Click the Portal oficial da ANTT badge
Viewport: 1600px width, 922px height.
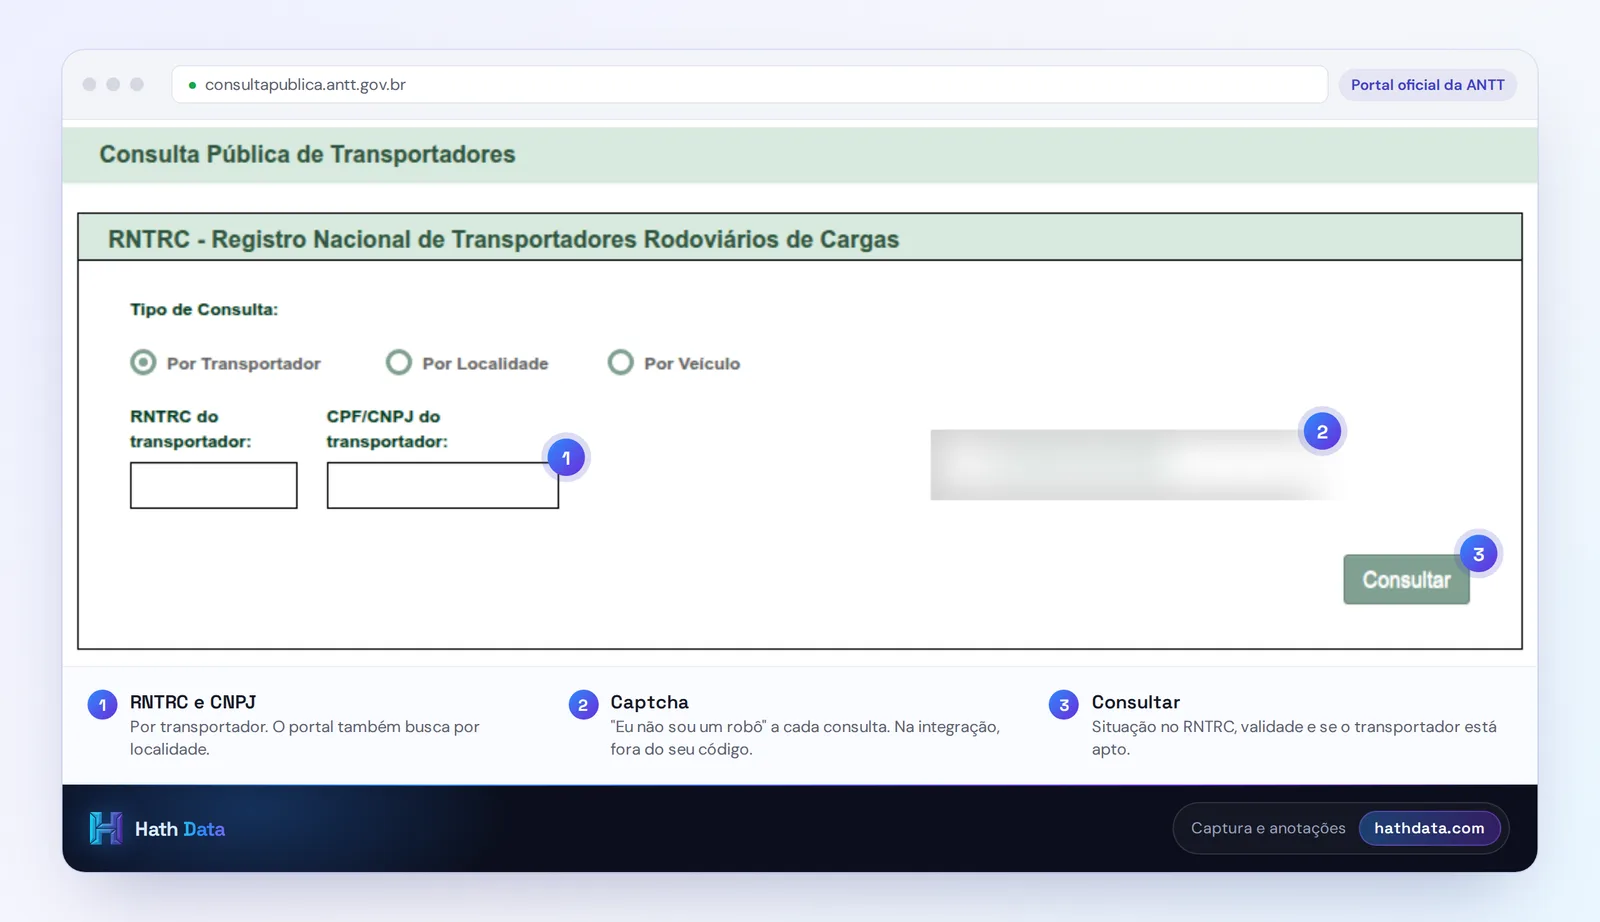point(1428,85)
